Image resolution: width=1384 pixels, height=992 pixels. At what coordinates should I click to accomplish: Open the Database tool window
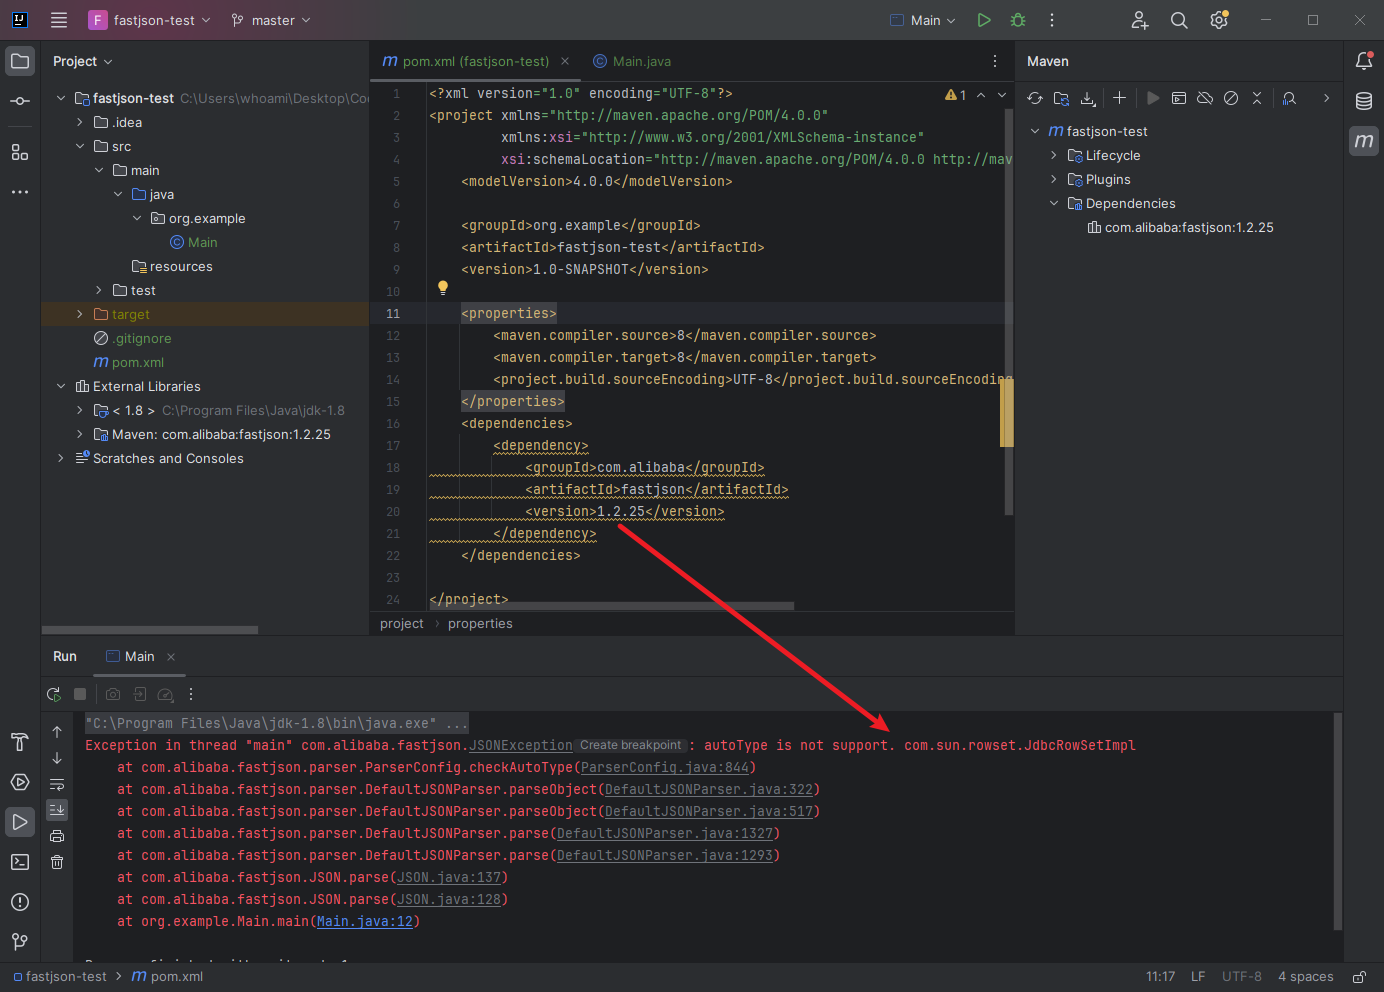click(1364, 101)
